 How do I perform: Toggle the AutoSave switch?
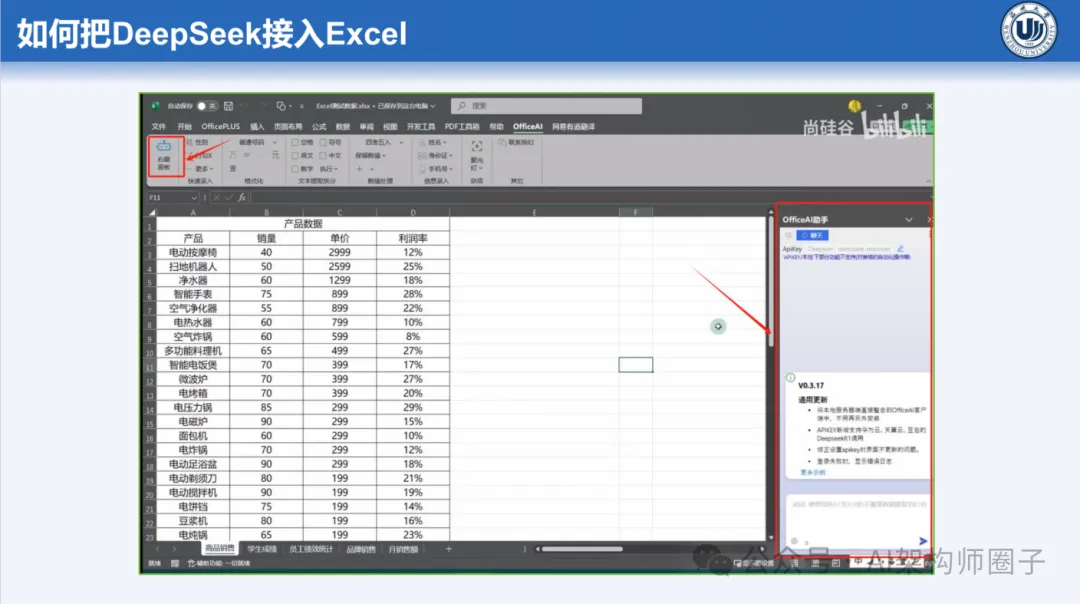[207, 106]
